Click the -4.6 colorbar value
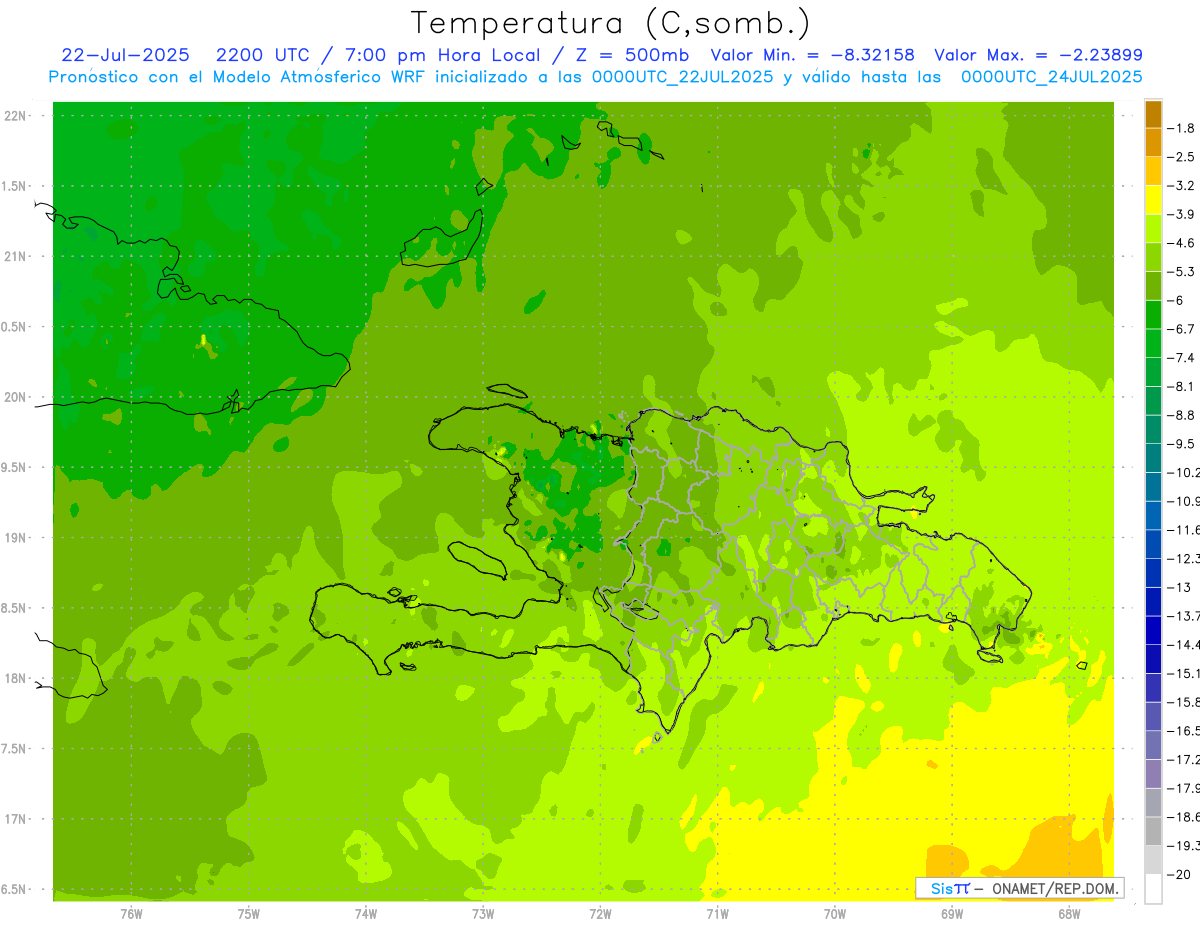 pos(1182,243)
